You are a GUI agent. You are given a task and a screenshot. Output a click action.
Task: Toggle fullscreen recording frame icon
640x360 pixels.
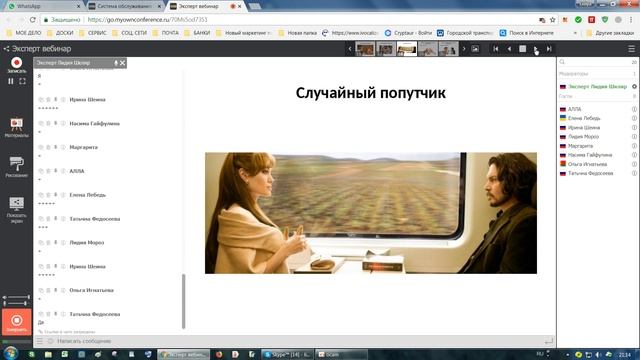22,81
